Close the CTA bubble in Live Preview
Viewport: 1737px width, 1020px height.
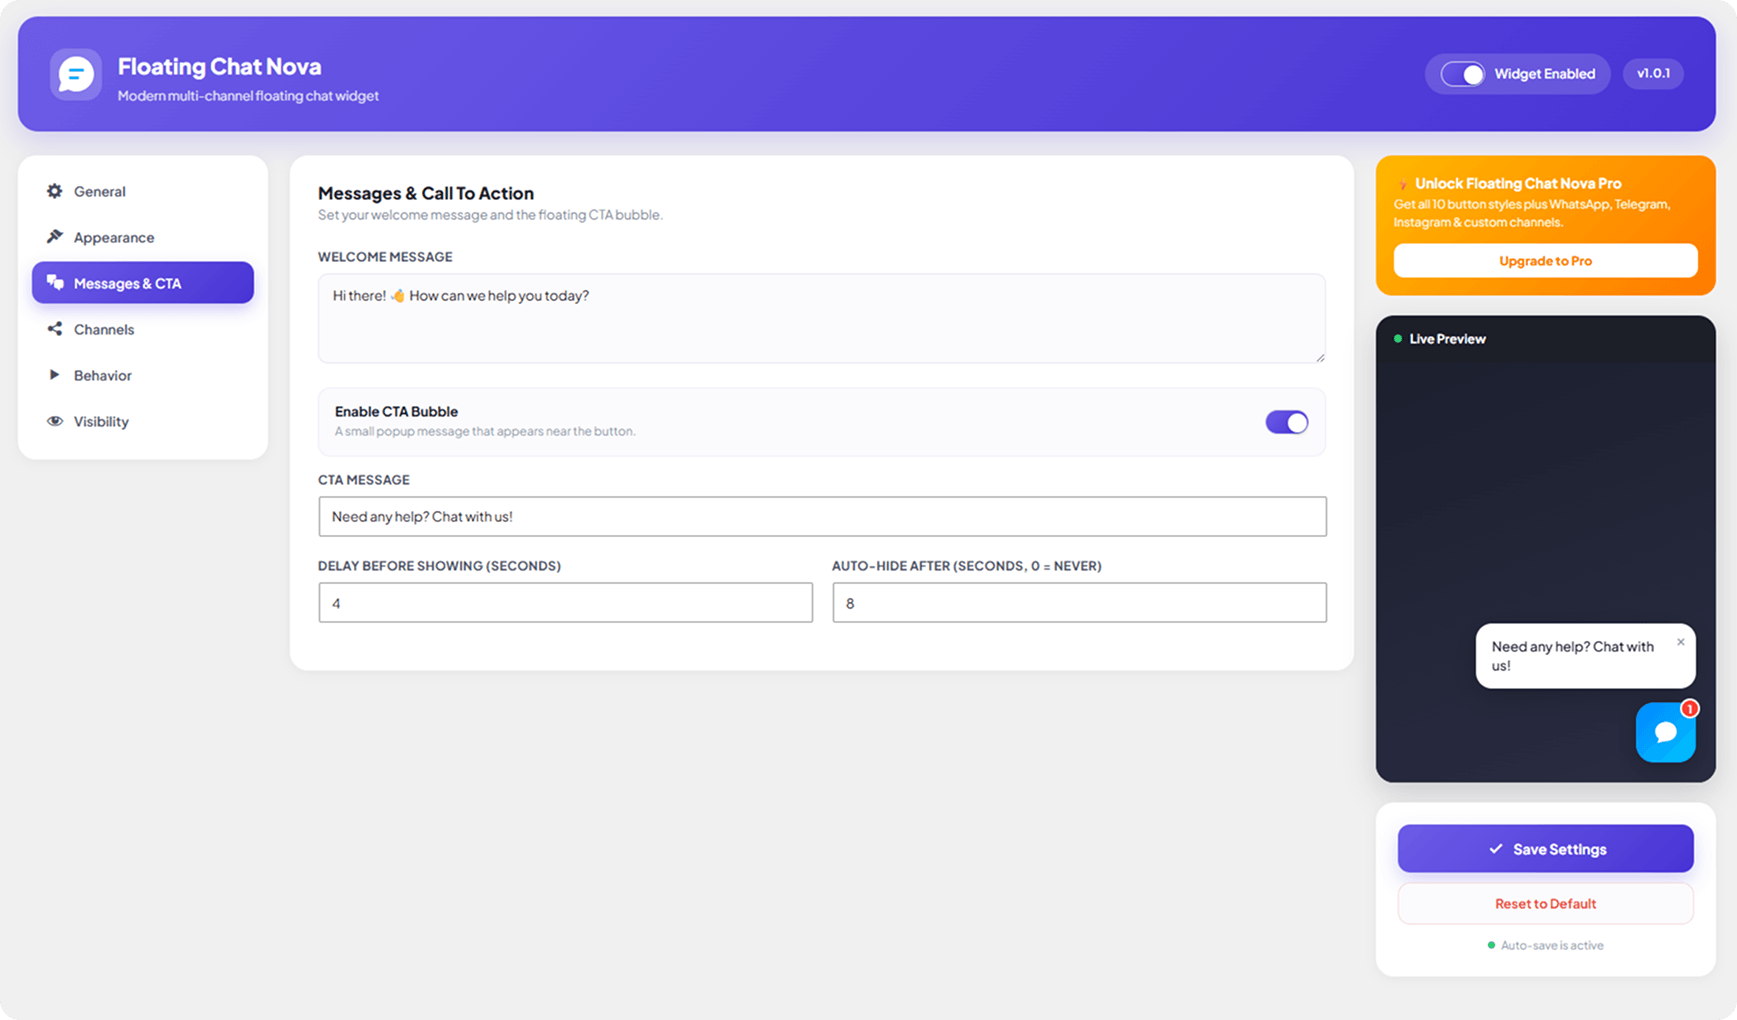pos(1681,642)
